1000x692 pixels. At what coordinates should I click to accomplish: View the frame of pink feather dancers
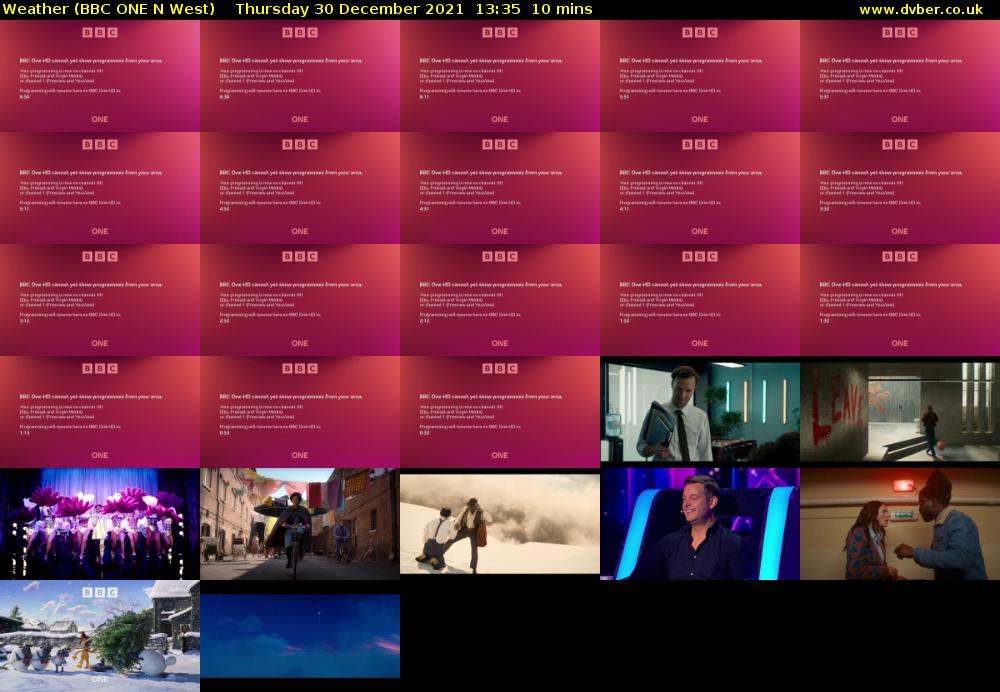(100, 524)
